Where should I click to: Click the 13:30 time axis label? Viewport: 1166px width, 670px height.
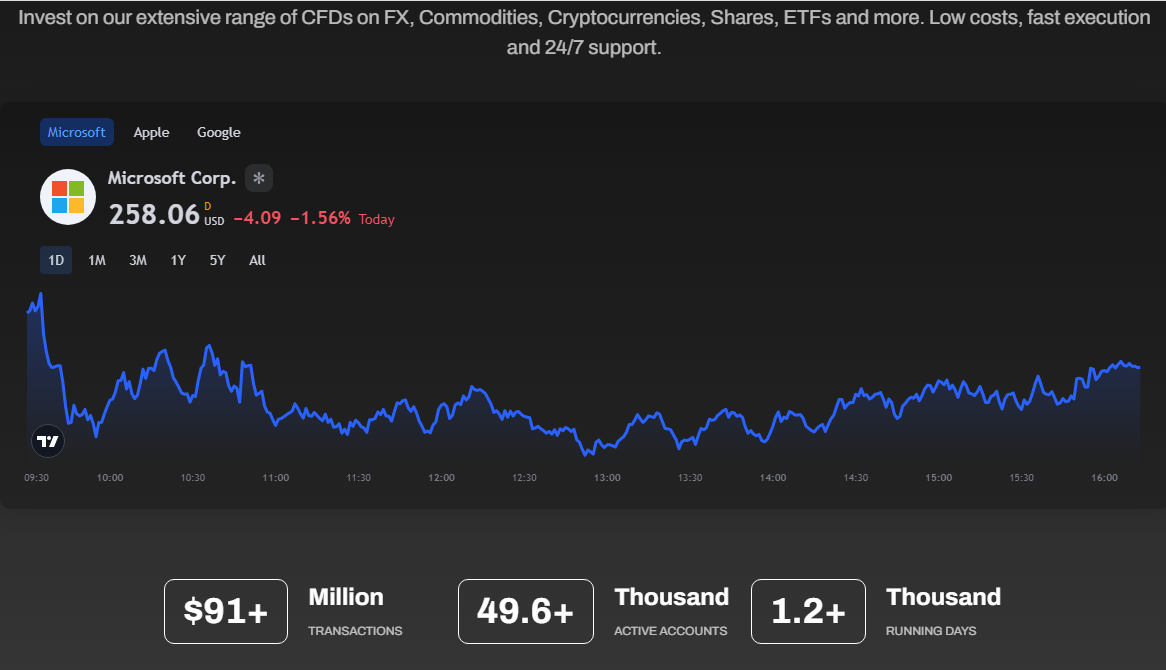(x=690, y=477)
